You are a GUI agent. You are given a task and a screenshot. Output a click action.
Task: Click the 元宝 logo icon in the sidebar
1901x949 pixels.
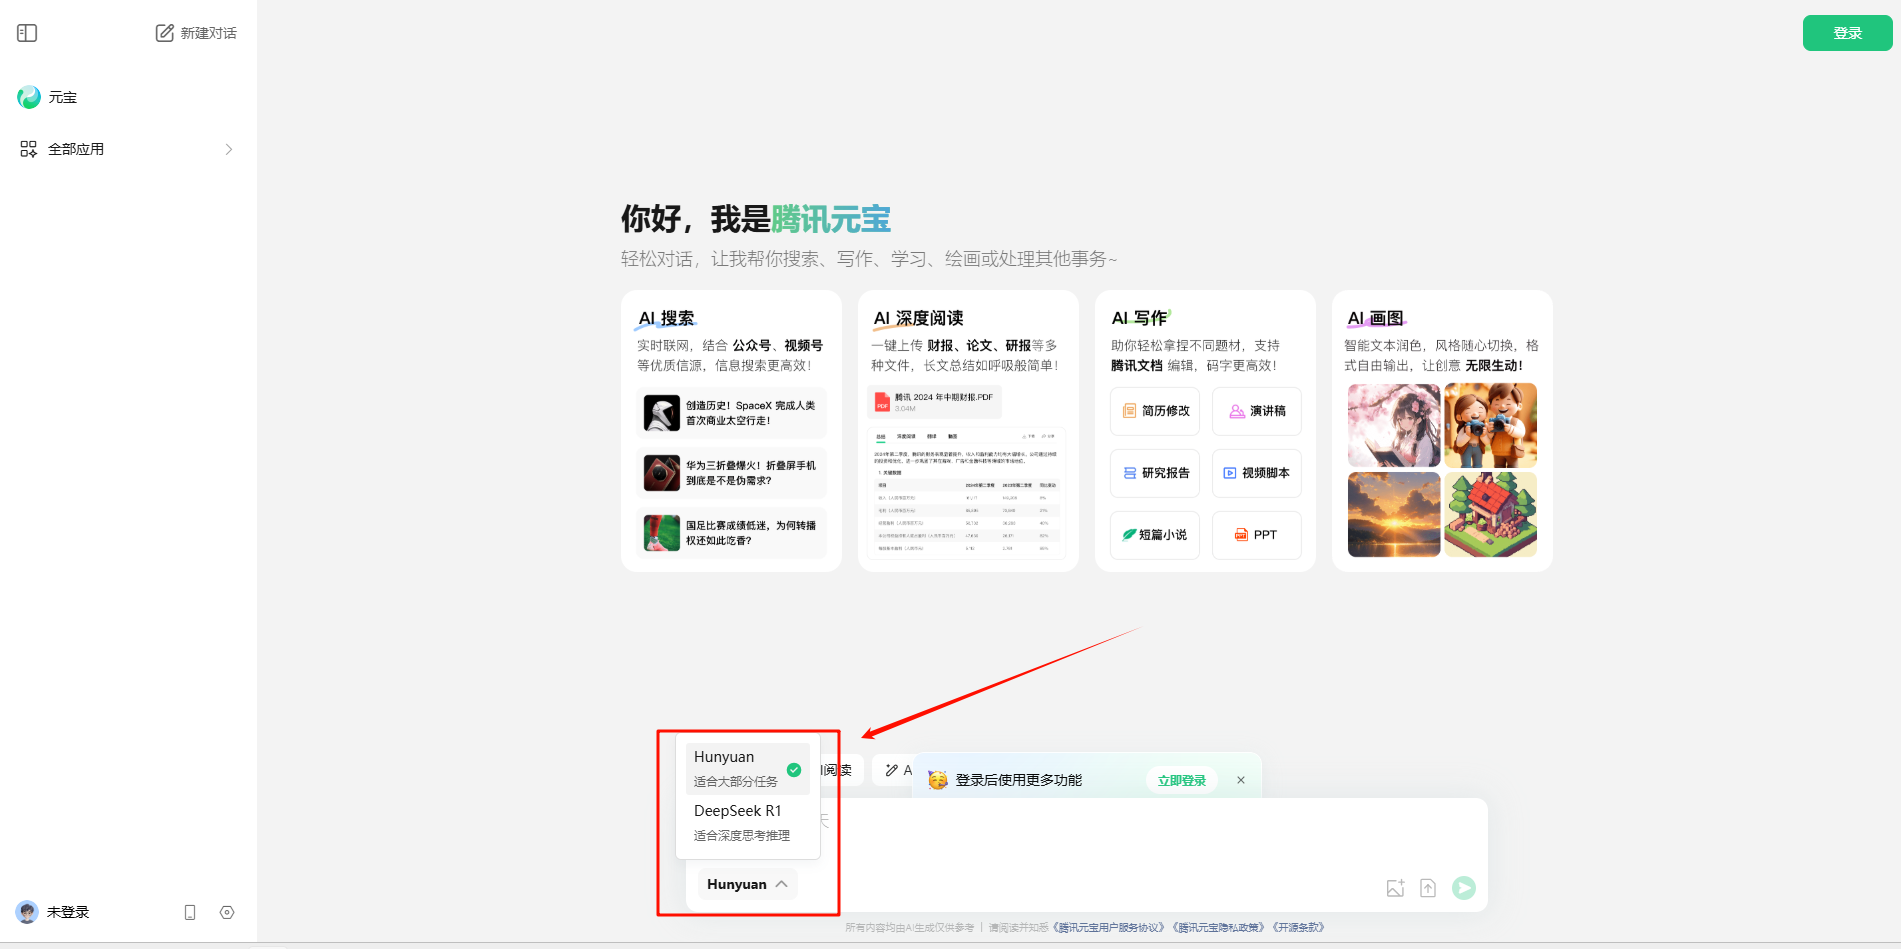(29, 97)
